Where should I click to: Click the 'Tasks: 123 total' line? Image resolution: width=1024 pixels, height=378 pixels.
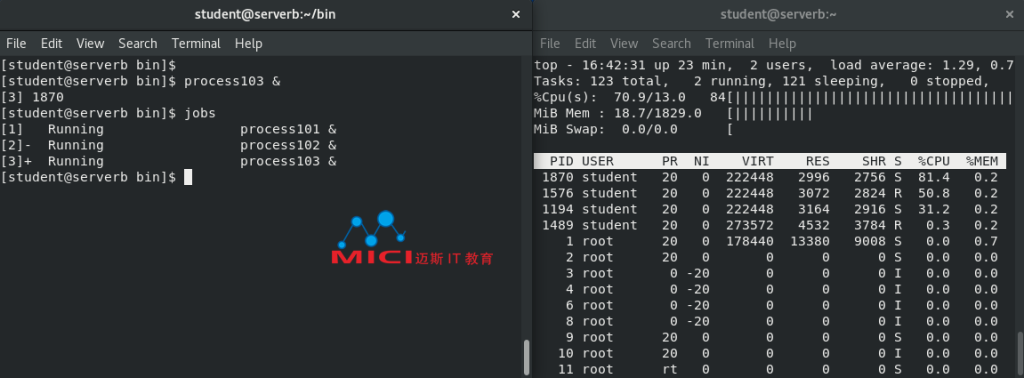tap(761, 82)
